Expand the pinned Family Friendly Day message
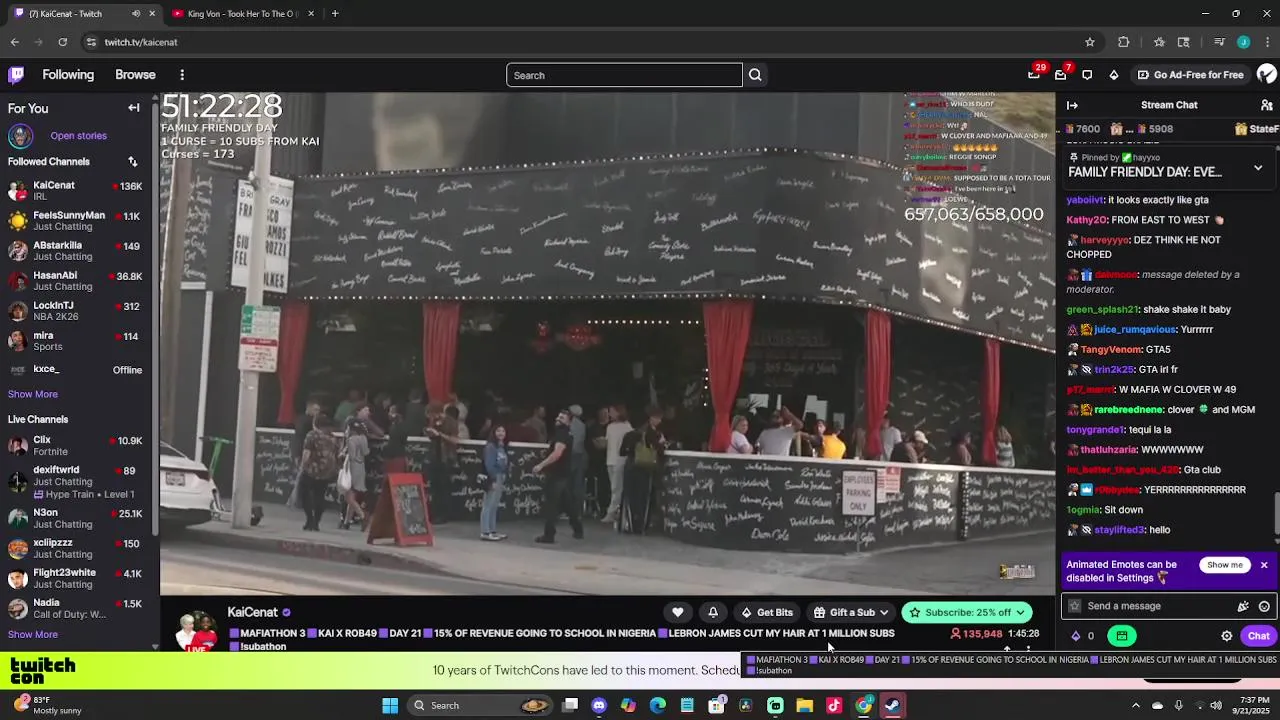Image resolution: width=1280 pixels, height=720 pixels. point(1258,168)
